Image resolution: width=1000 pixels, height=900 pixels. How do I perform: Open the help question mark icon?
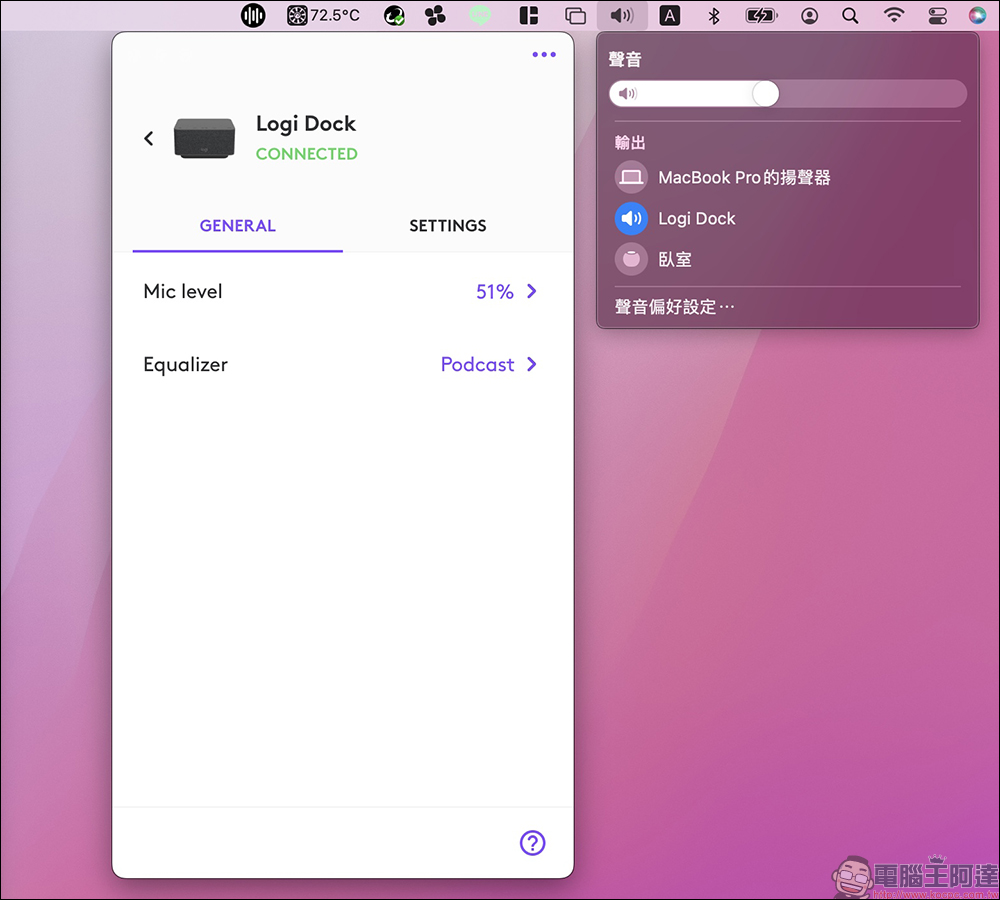click(x=532, y=843)
